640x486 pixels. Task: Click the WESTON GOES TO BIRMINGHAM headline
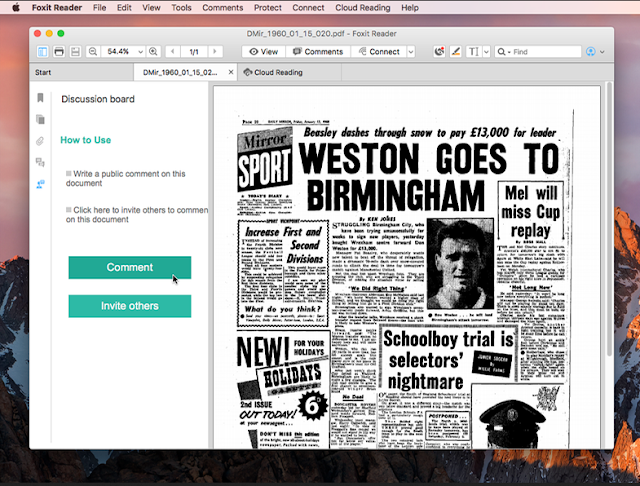[x=429, y=176]
